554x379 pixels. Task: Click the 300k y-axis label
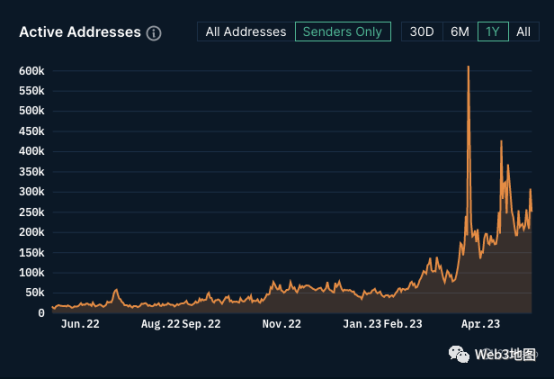[x=31, y=192]
